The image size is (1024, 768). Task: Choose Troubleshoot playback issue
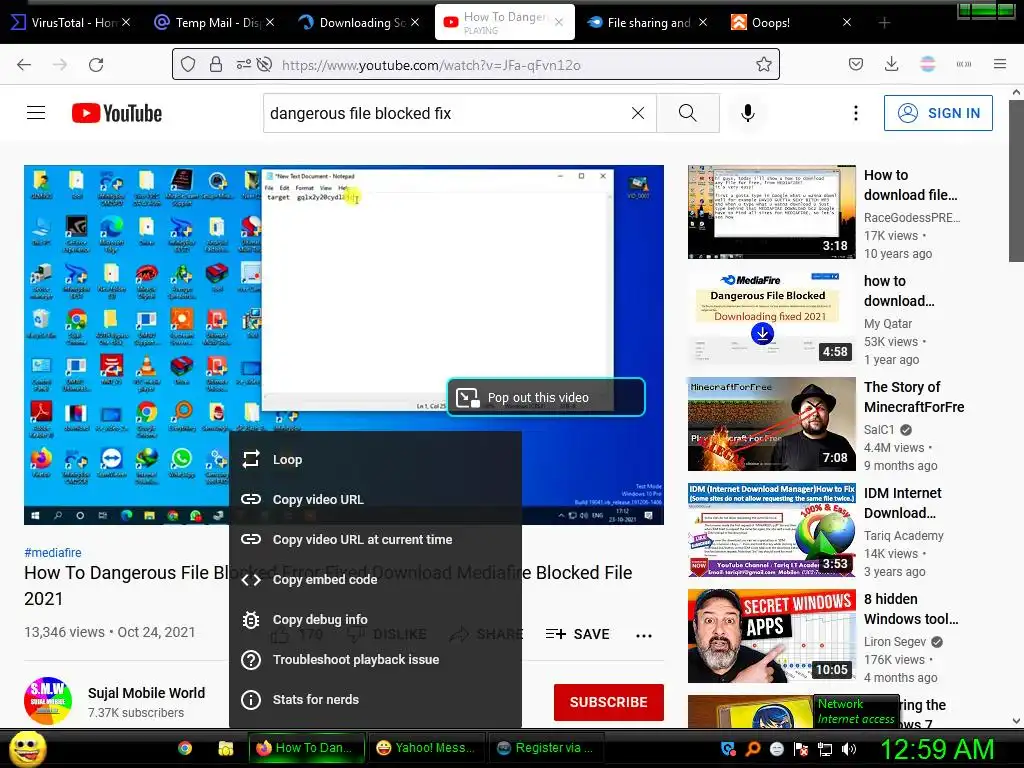point(375,660)
